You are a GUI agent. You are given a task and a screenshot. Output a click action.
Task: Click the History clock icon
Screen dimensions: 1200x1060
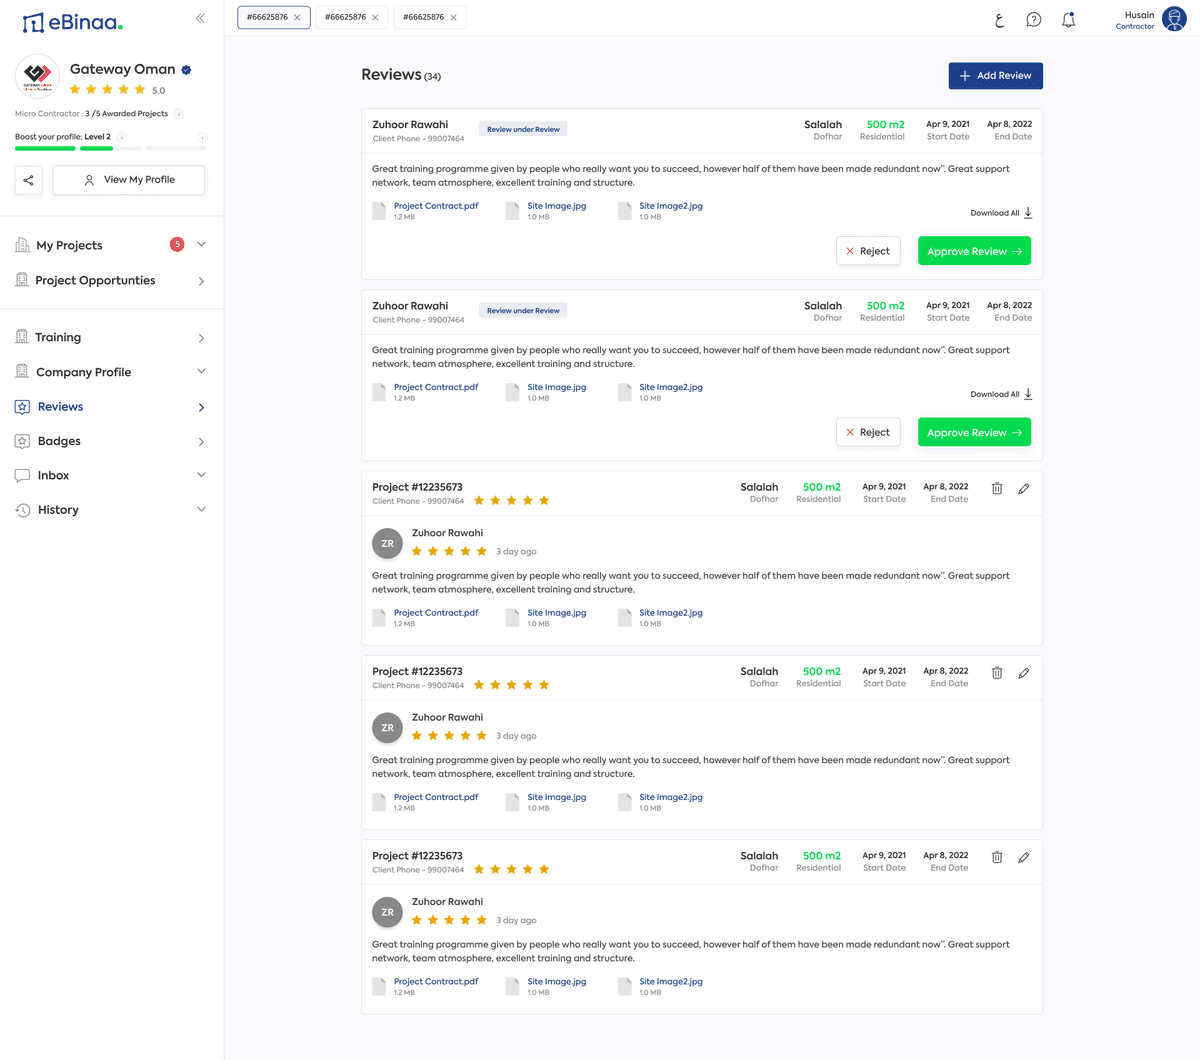[x=22, y=510]
